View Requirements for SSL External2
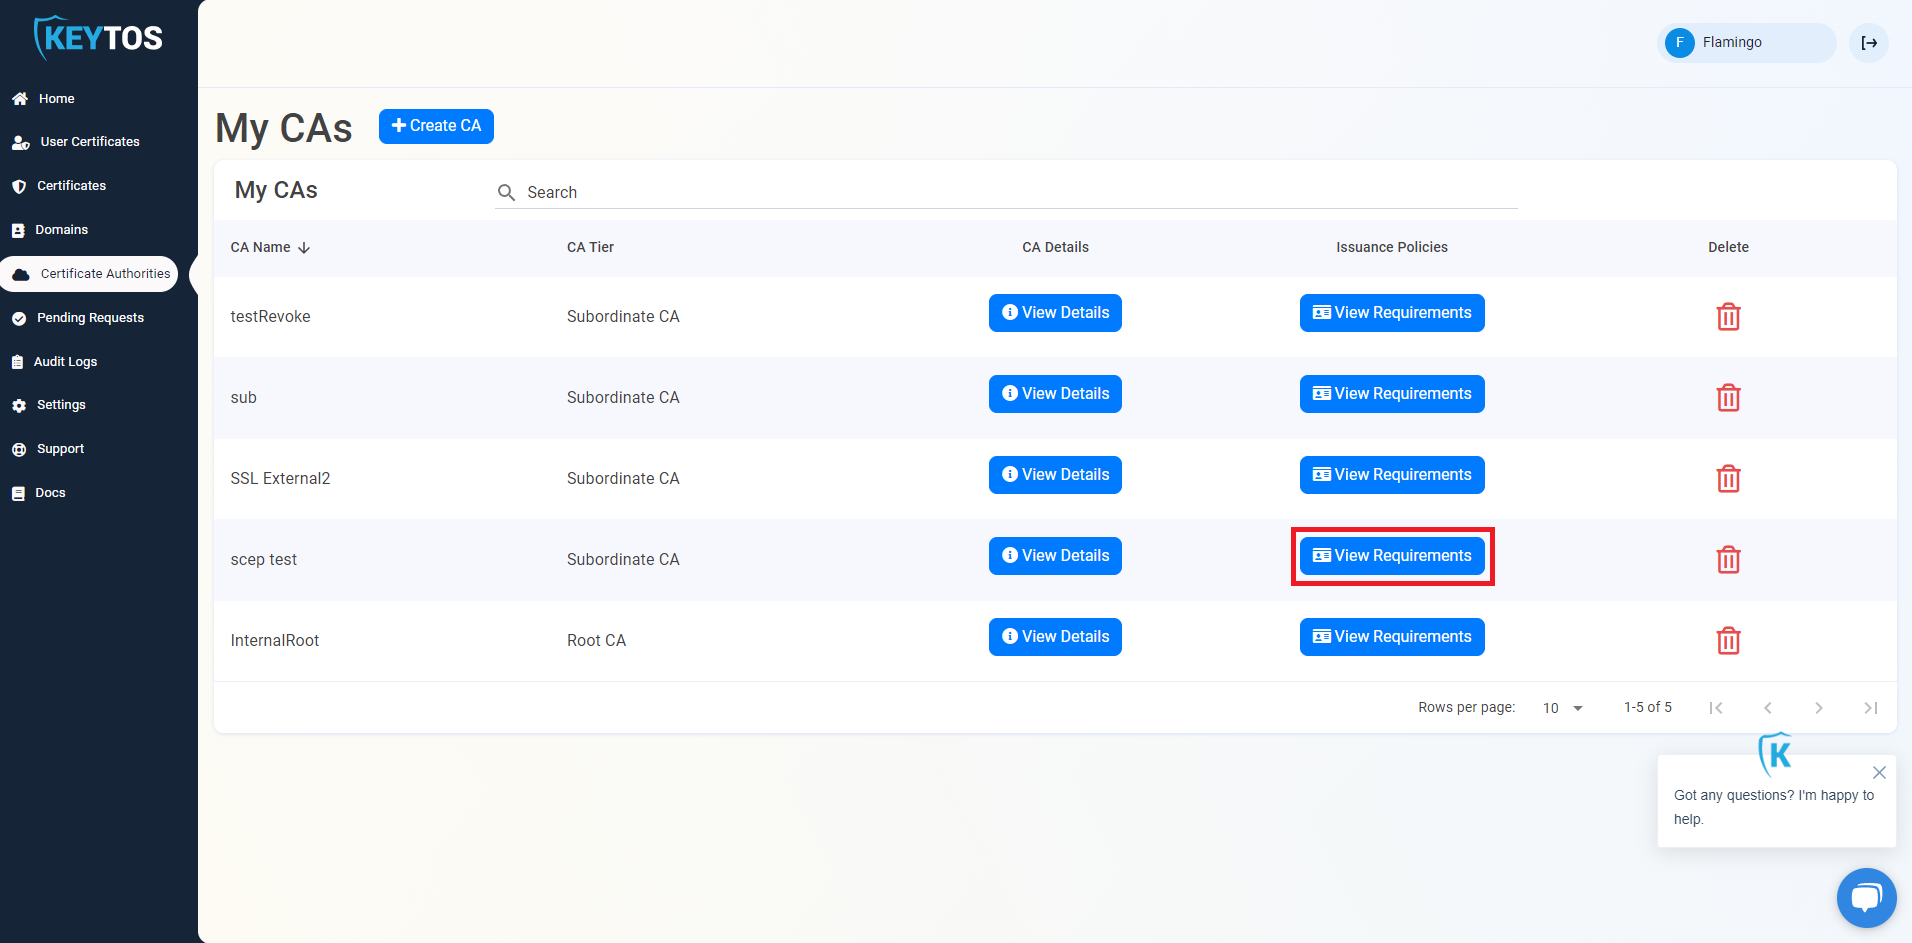The width and height of the screenshot is (1912, 943). (x=1392, y=475)
